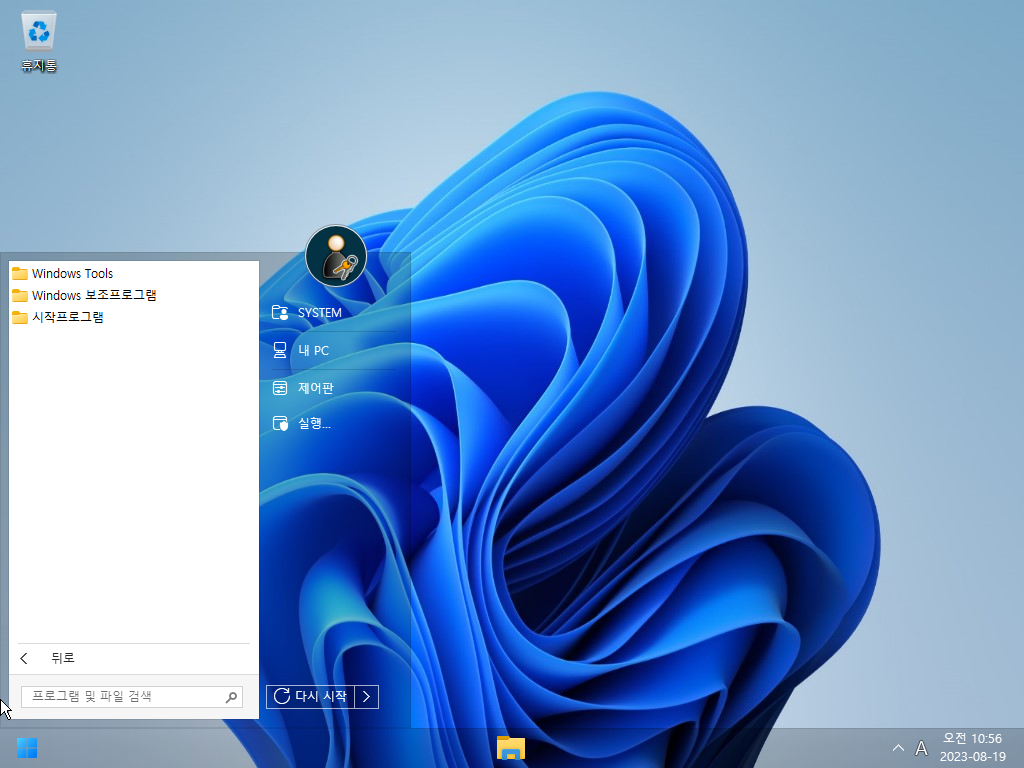Screen dimensions: 1024x768
Task: Open the 시작프로그램 folder
Action: (134, 317)
